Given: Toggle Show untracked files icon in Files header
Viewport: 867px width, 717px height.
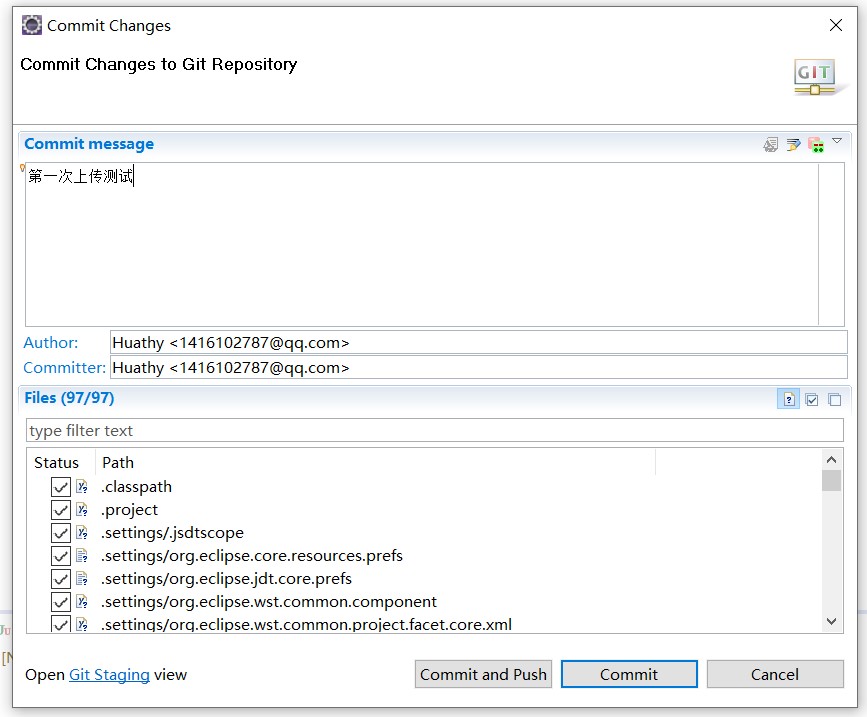Looking at the screenshot, I should [x=788, y=399].
